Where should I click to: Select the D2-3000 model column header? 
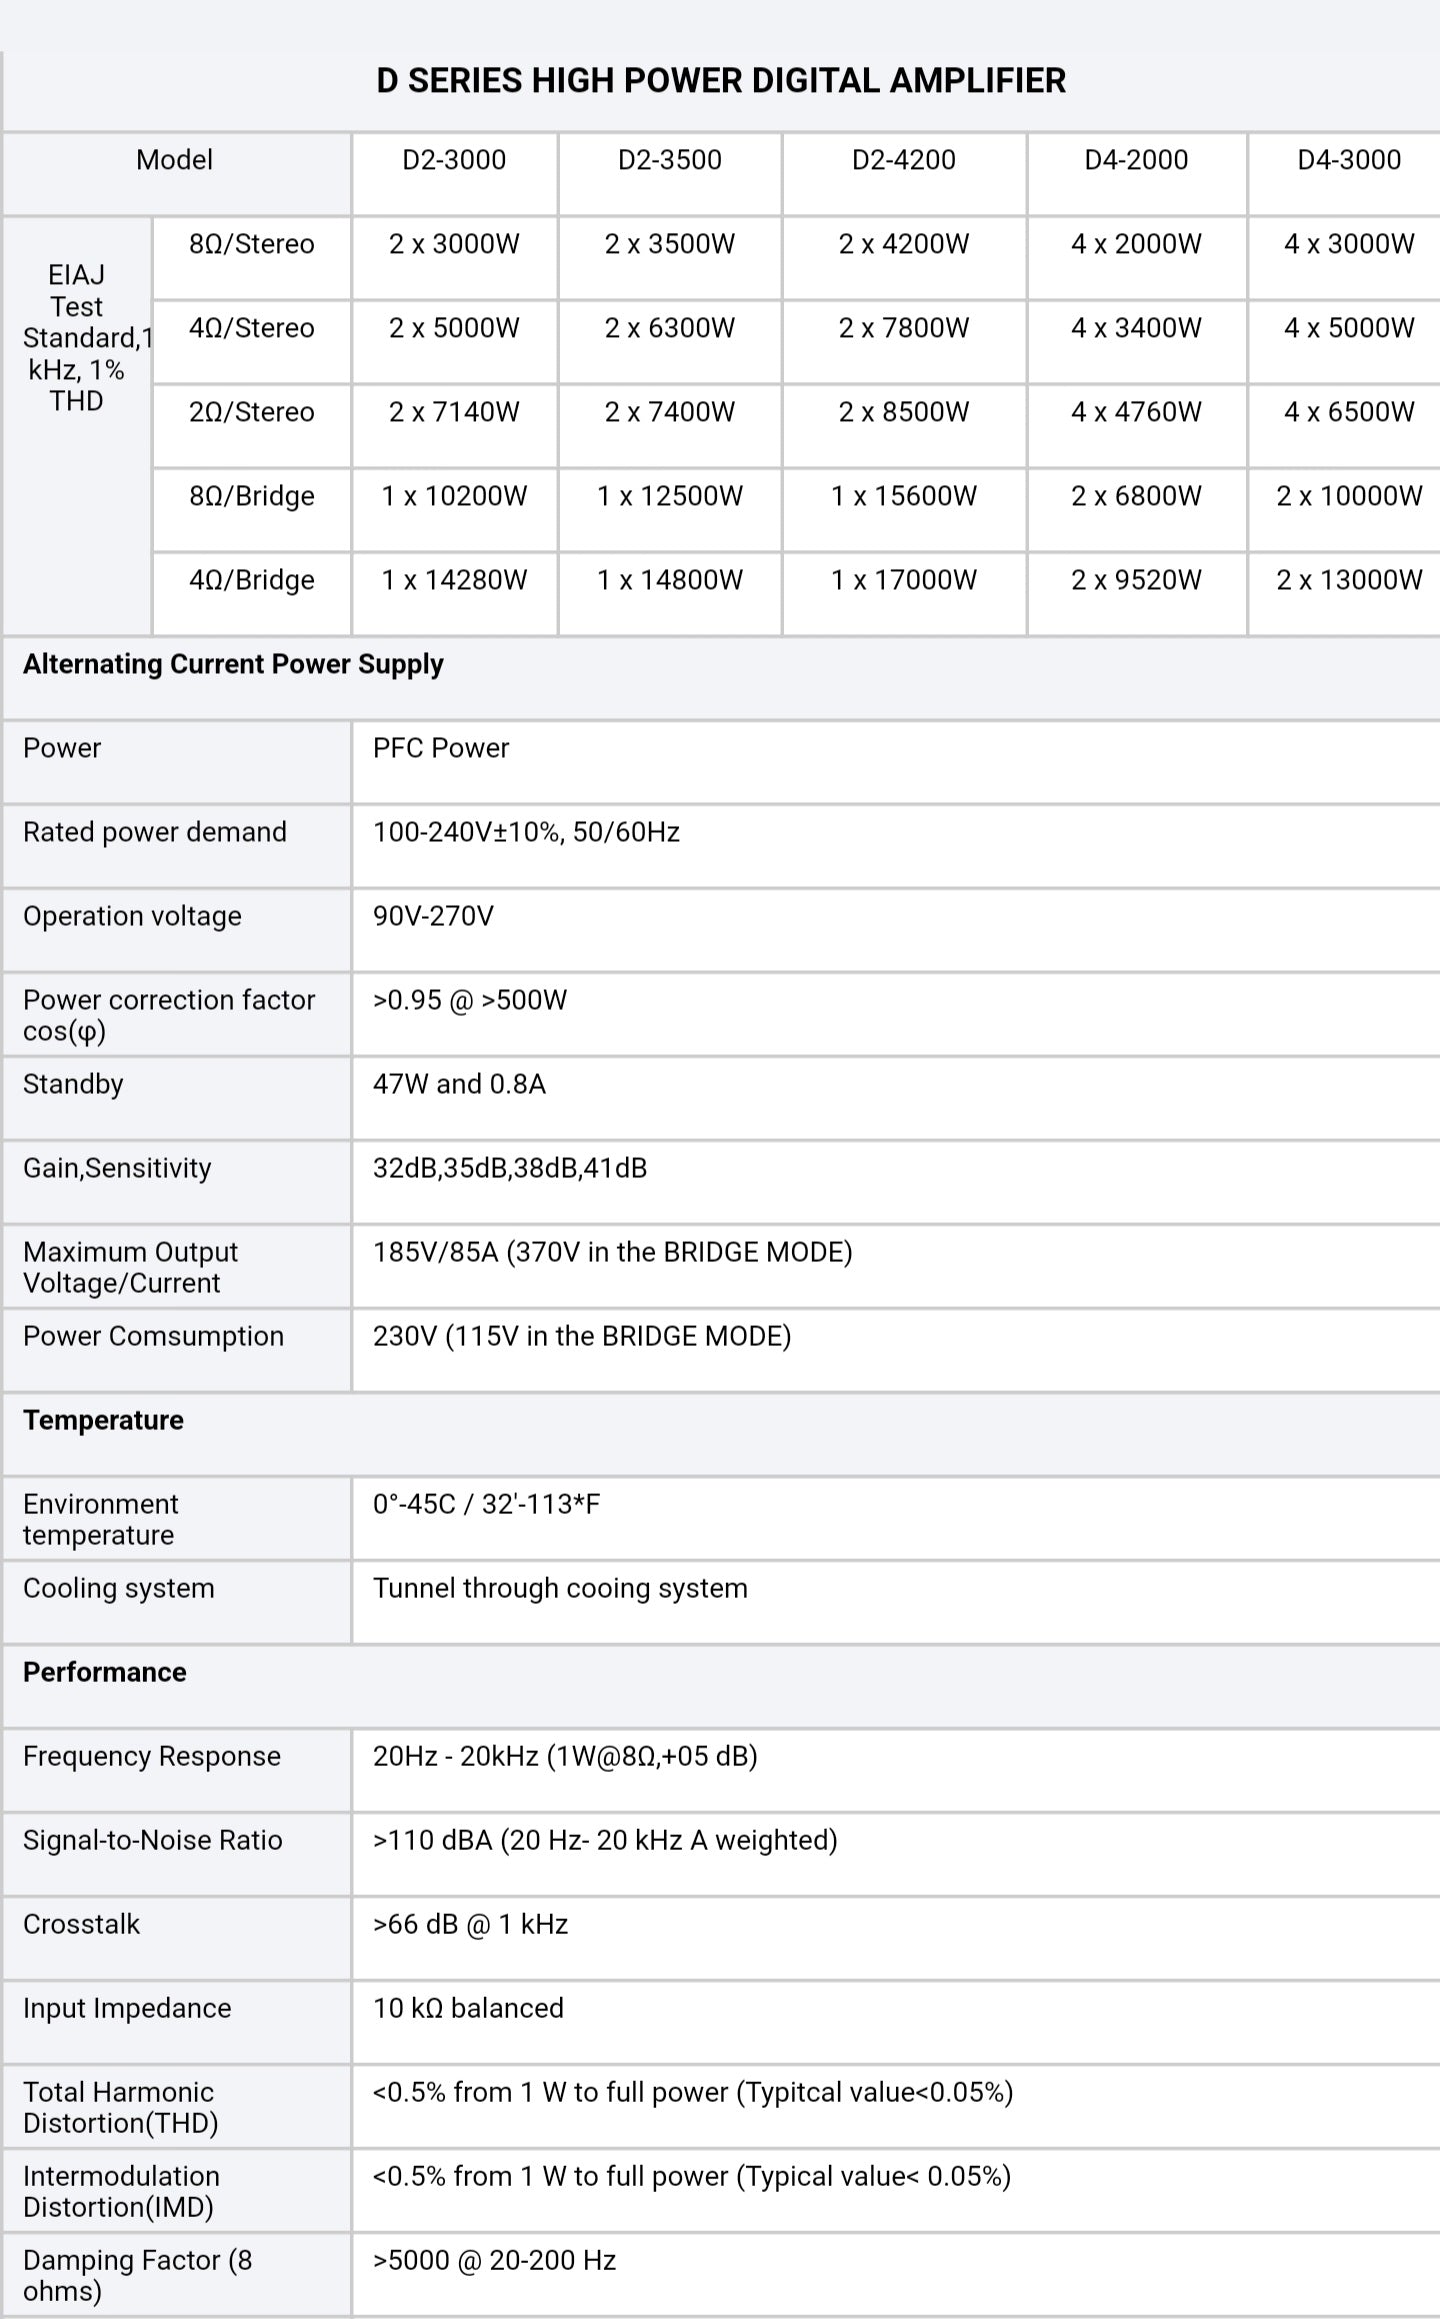point(454,160)
